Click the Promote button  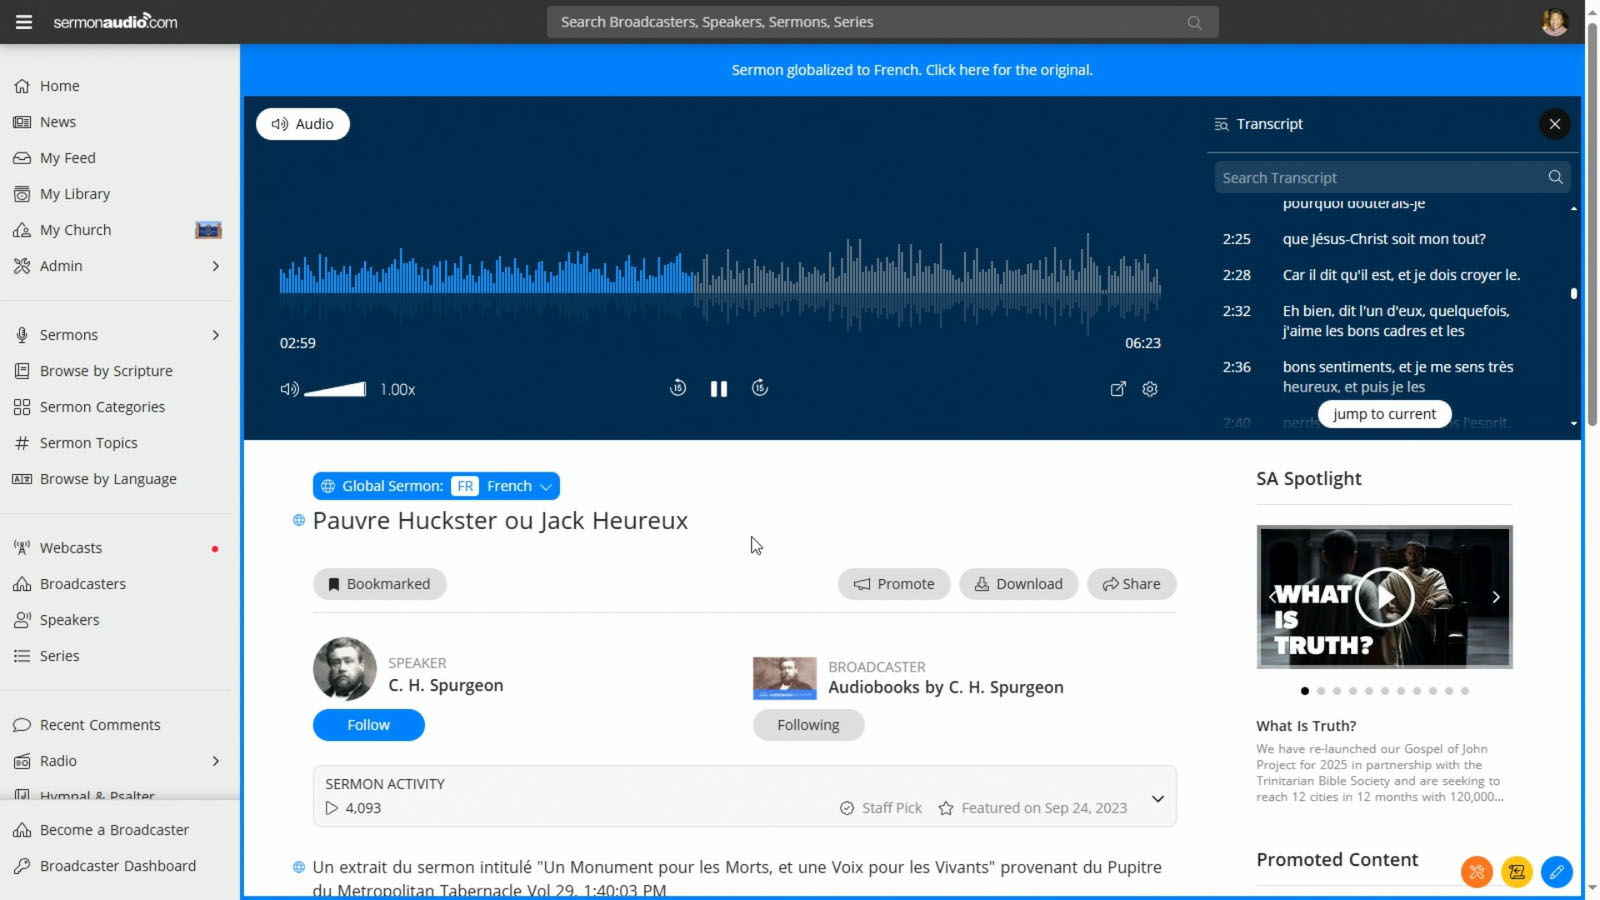point(894,584)
